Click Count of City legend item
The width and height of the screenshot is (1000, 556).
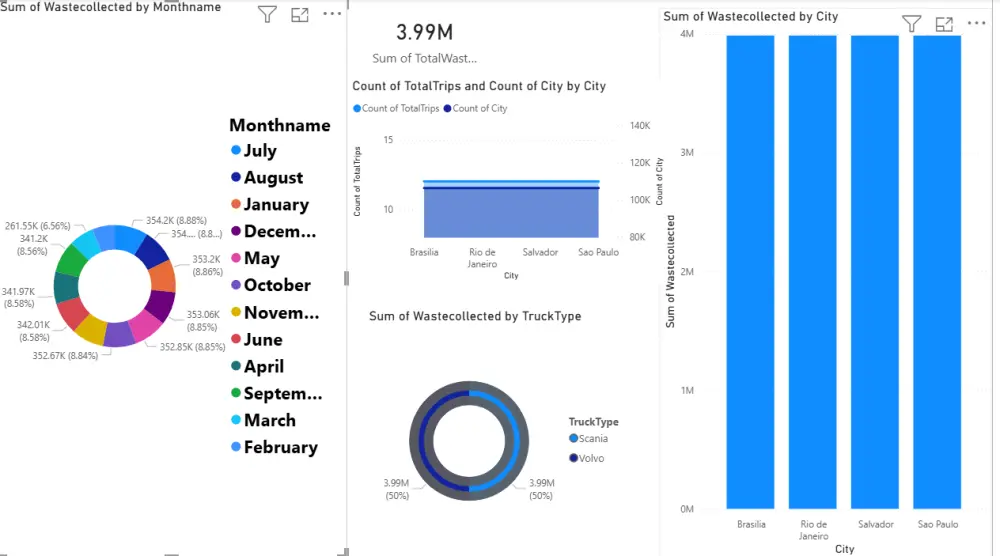tap(476, 108)
